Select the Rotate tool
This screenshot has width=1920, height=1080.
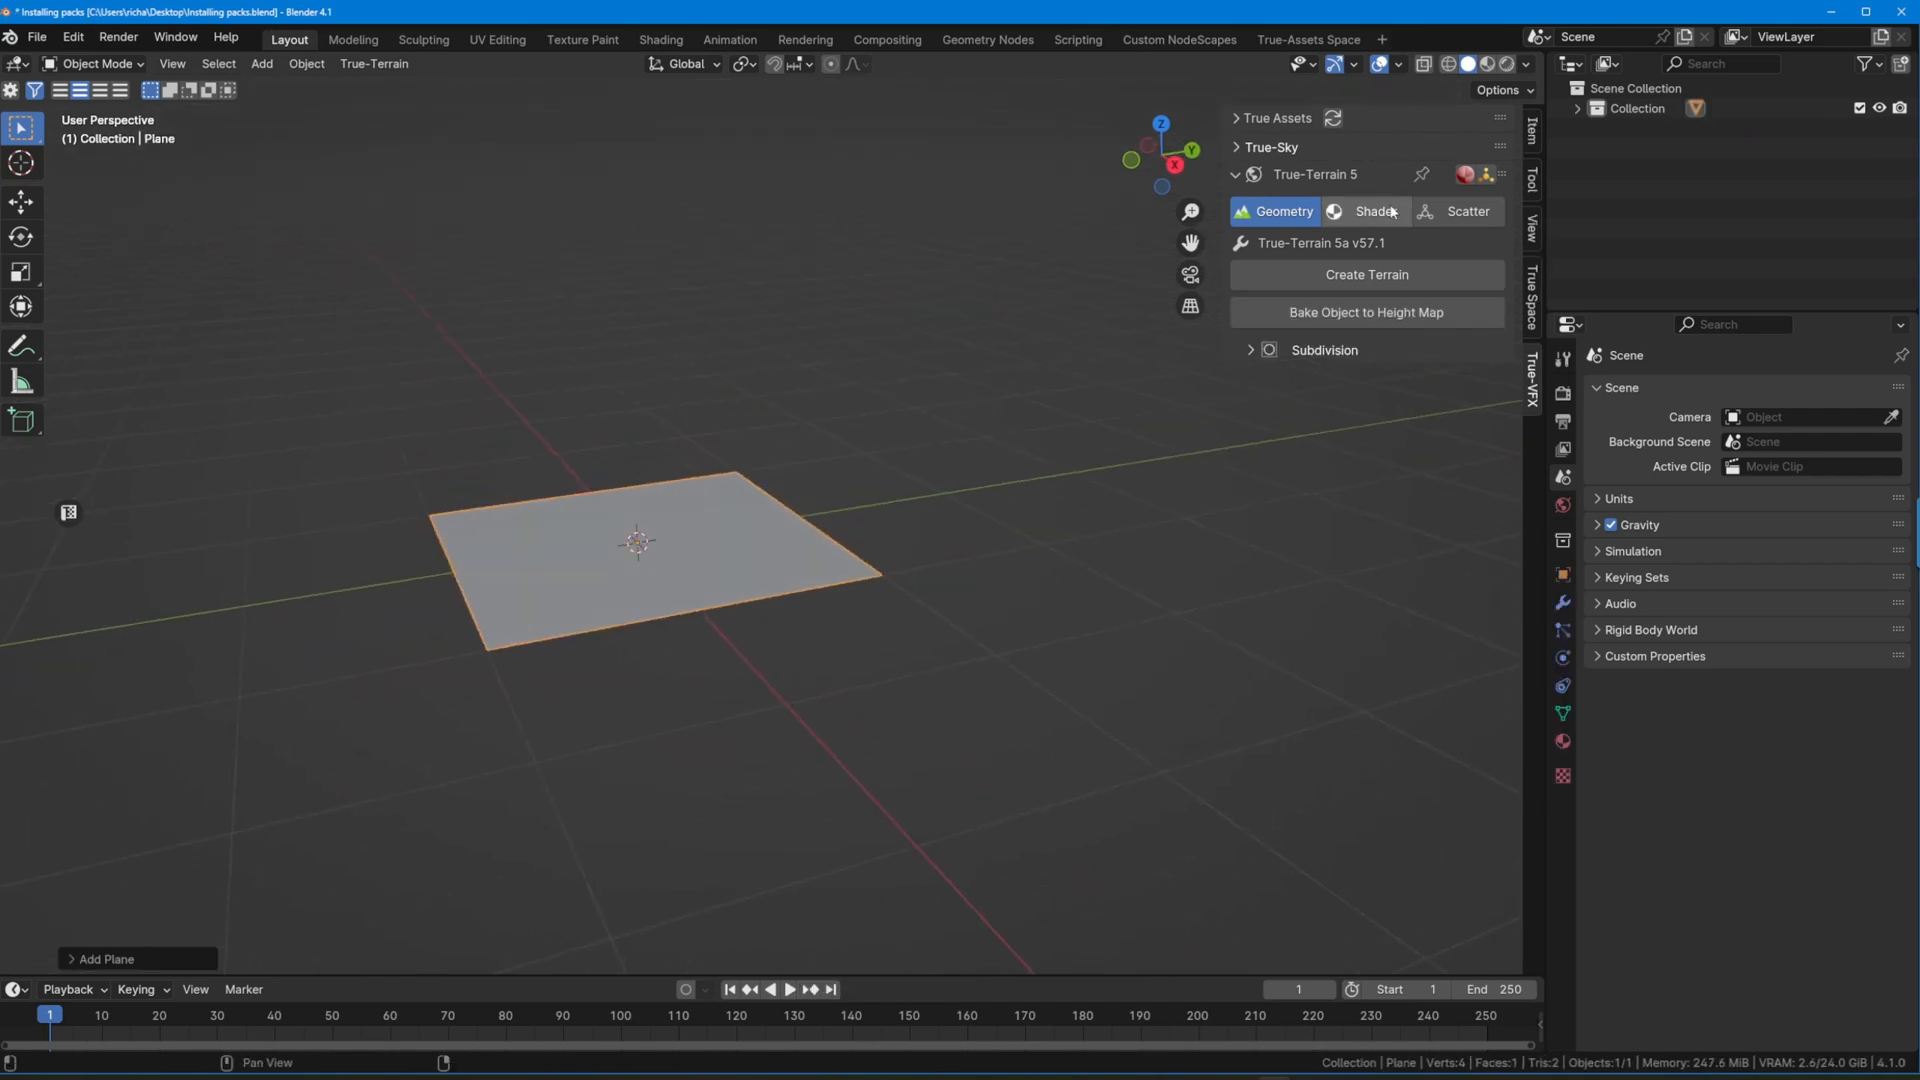click(21, 237)
